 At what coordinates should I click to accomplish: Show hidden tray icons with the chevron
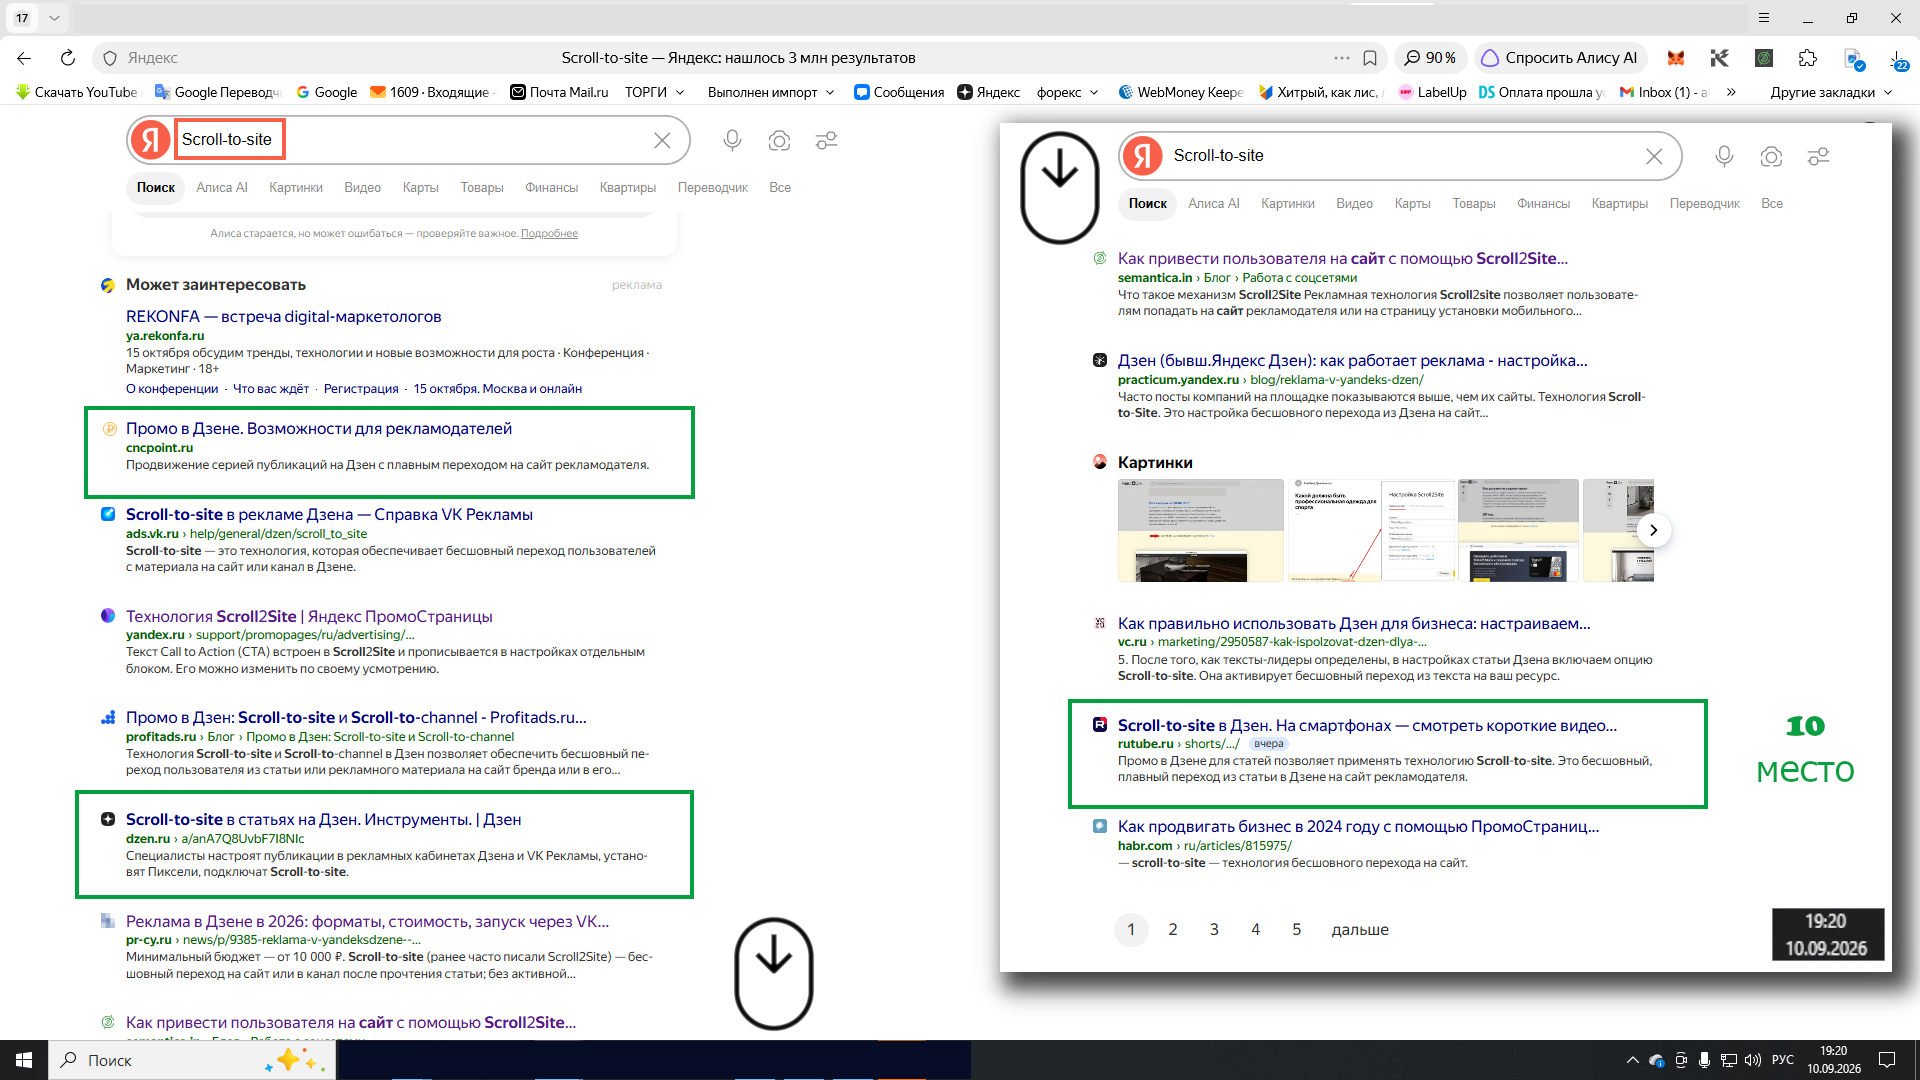click(x=1632, y=1060)
